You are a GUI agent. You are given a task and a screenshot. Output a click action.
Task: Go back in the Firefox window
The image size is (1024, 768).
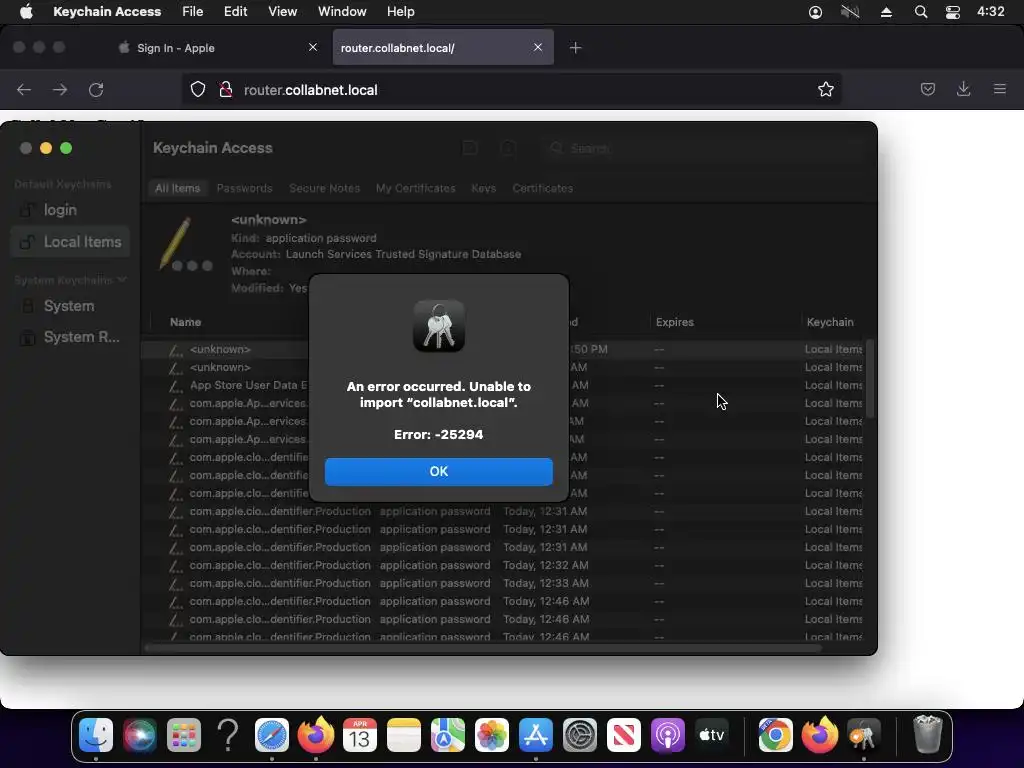(24, 89)
